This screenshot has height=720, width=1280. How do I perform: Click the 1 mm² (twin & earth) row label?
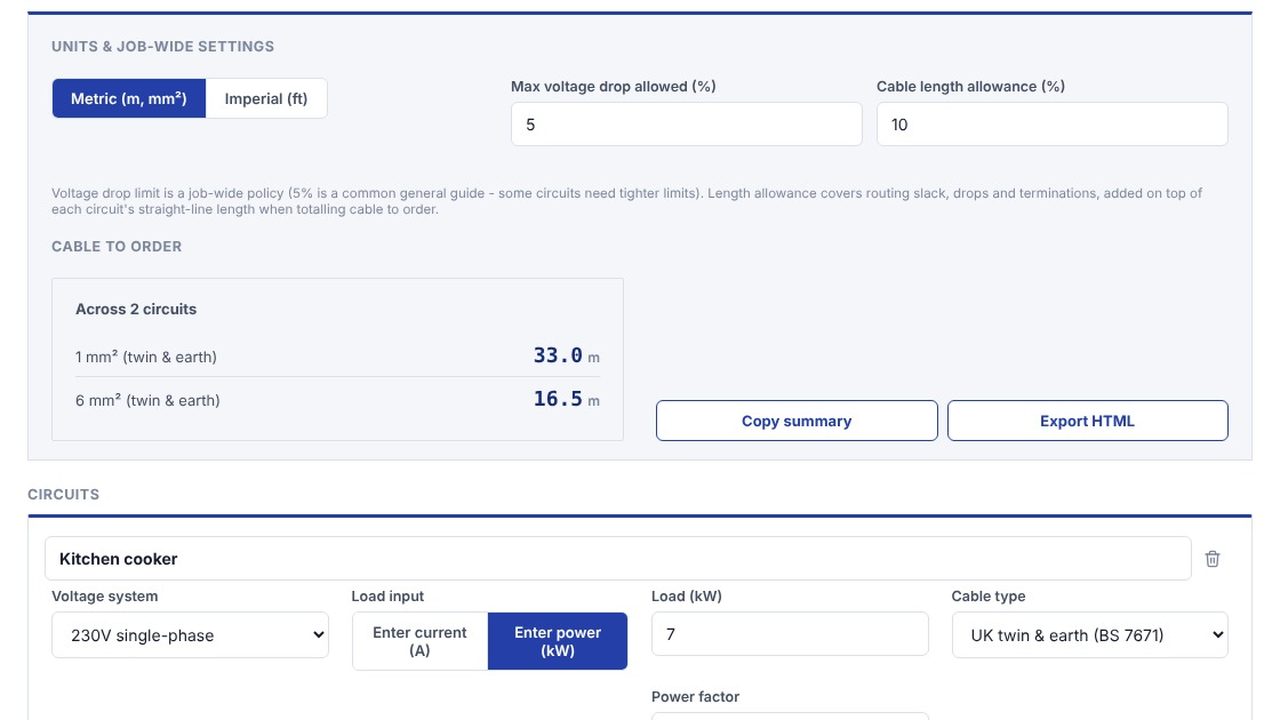tap(146, 357)
